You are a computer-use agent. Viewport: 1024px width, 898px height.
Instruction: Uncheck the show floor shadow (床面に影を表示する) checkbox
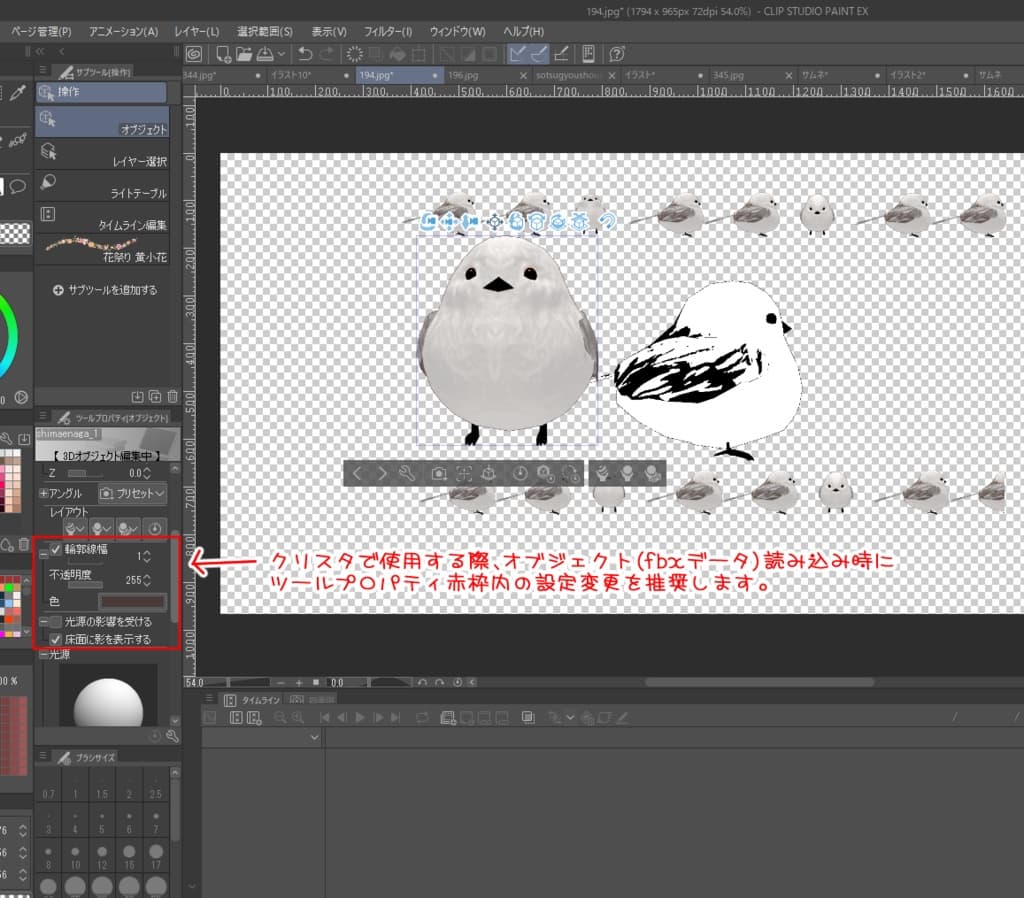pyautogui.click(x=57, y=638)
